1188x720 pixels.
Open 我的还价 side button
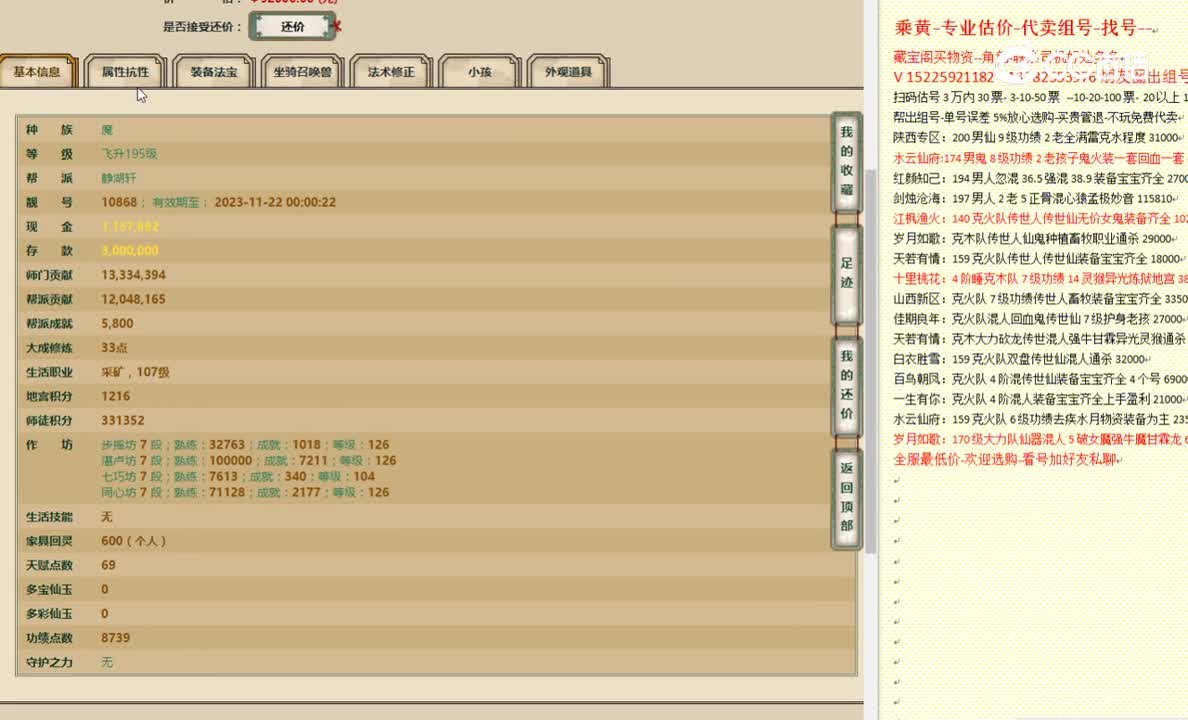coord(846,385)
